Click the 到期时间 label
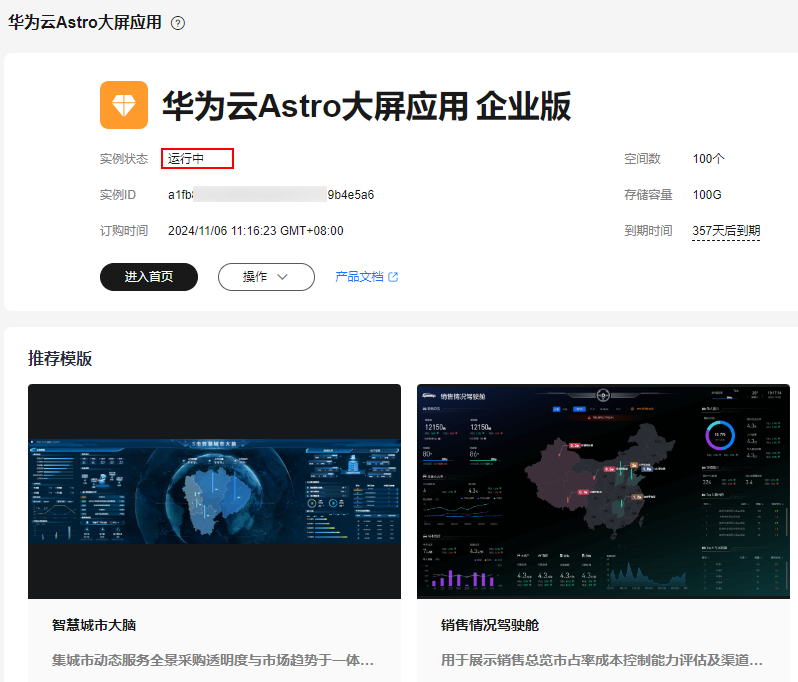Screen dimensions: 798x682 [x=648, y=231]
